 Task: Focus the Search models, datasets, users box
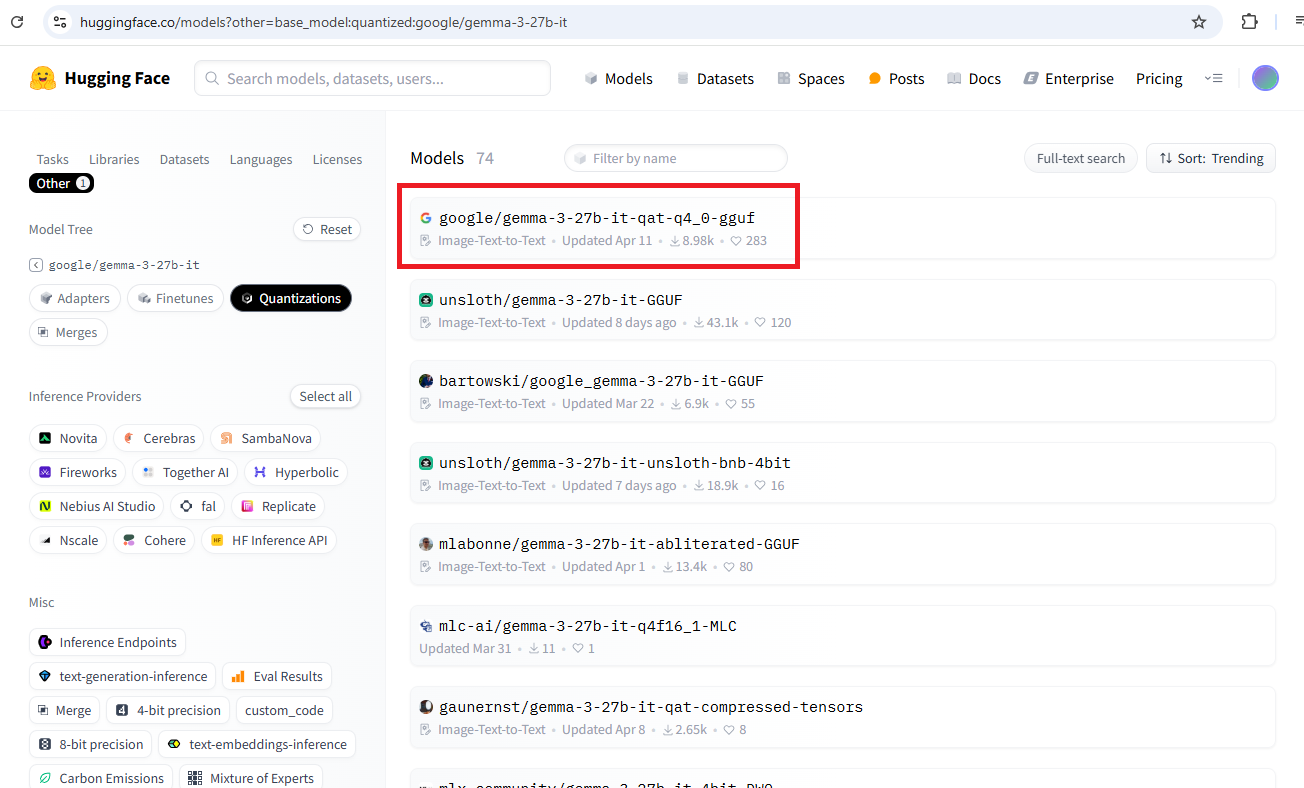(x=372, y=78)
